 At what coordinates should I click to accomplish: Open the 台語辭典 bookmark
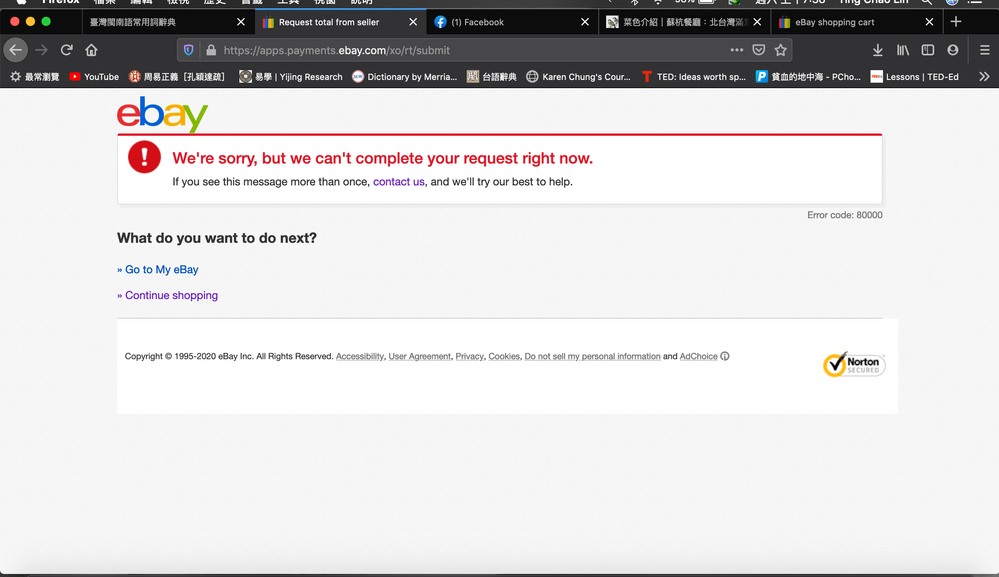pyautogui.click(x=491, y=77)
